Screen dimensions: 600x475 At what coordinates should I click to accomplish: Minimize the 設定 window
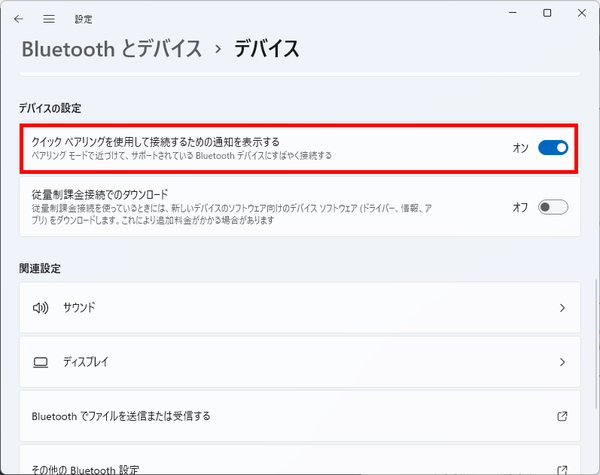pos(512,13)
